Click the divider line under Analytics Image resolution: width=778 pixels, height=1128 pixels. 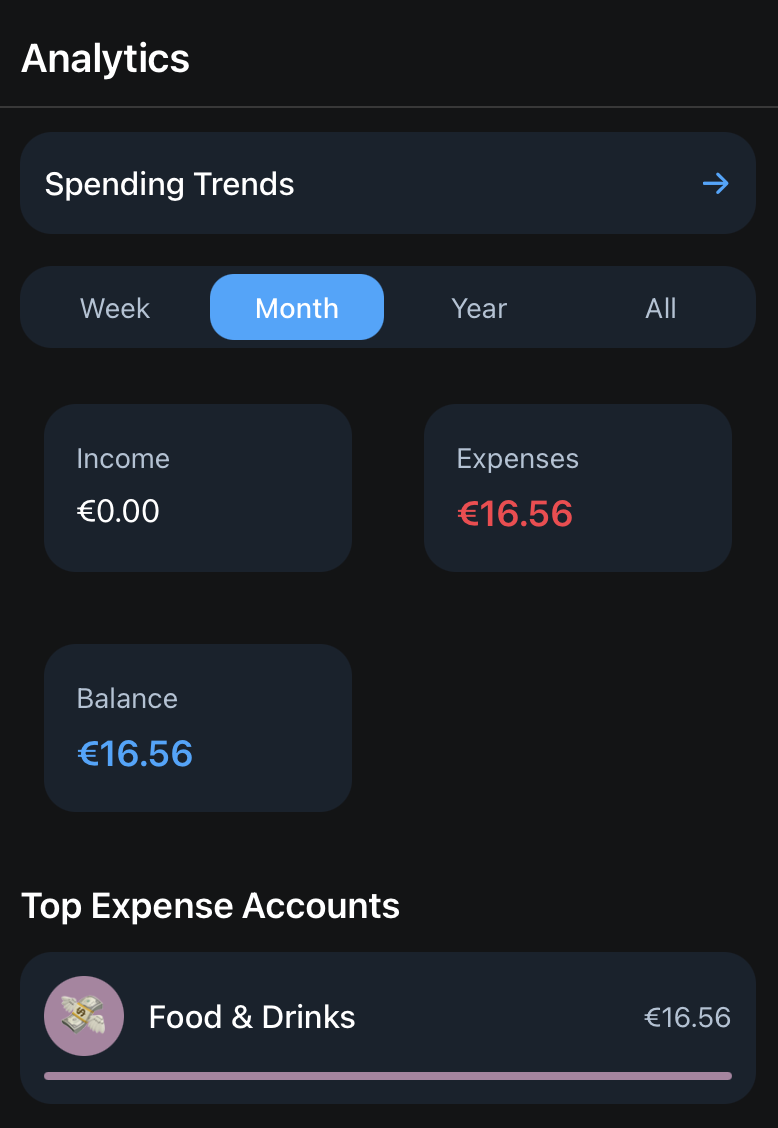[x=389, y=106]
